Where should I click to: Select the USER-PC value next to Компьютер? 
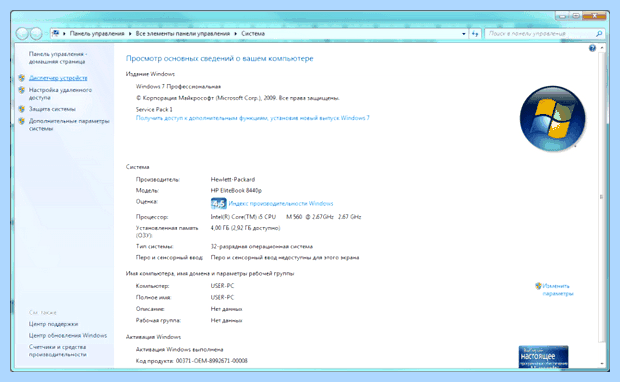pyautogui.click(x=222, y=286)
